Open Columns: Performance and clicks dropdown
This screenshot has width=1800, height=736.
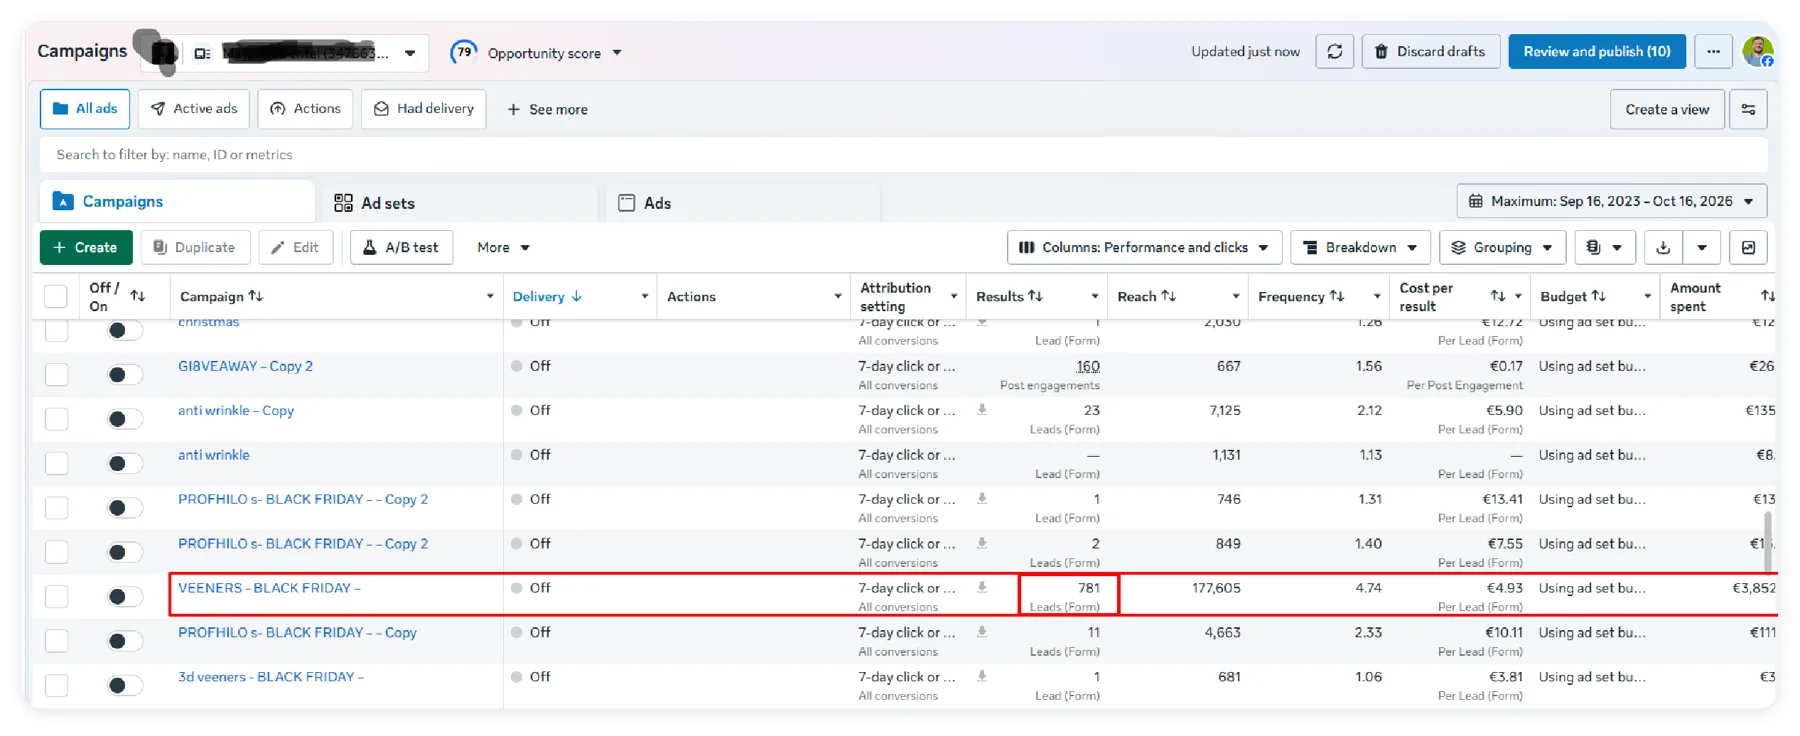coord(1143,247)
